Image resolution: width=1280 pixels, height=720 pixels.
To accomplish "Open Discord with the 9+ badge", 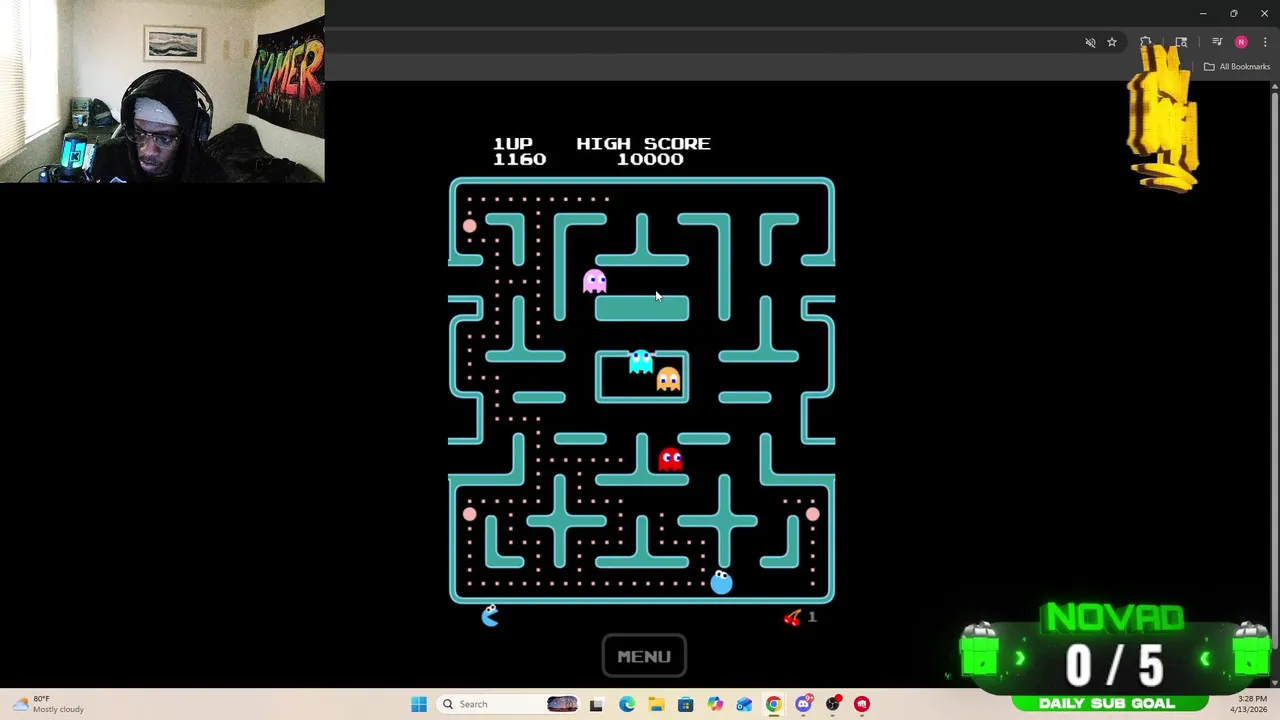I will pos(803,704).
